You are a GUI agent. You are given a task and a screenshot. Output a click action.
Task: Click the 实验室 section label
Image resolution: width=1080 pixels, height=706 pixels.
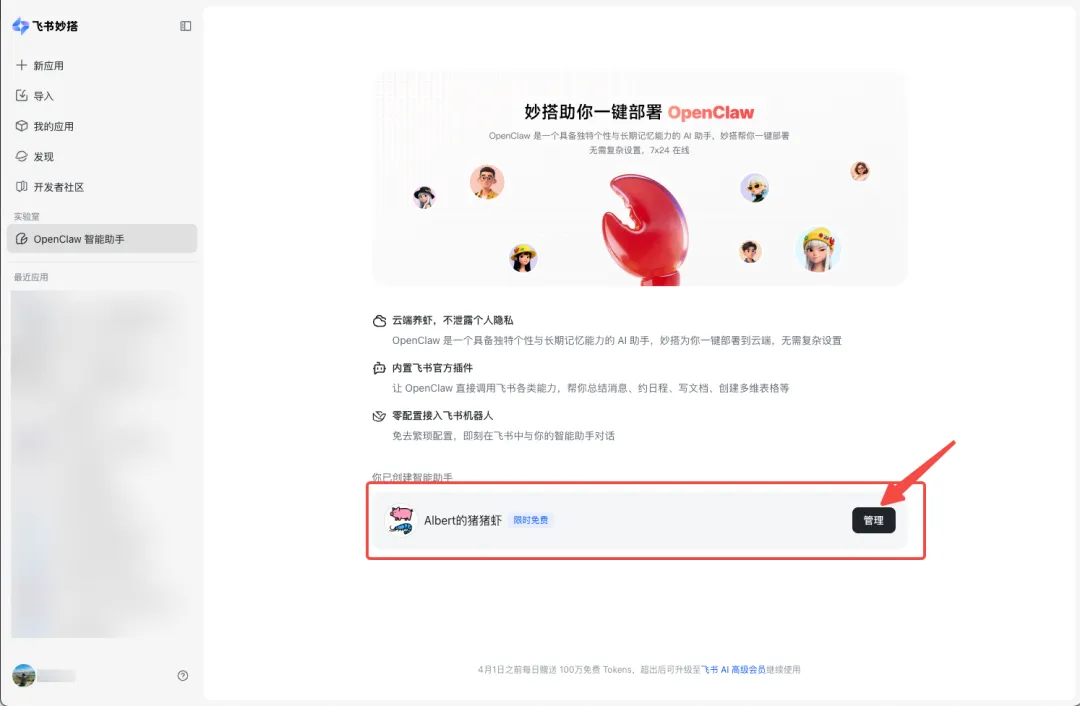point(26,216)
